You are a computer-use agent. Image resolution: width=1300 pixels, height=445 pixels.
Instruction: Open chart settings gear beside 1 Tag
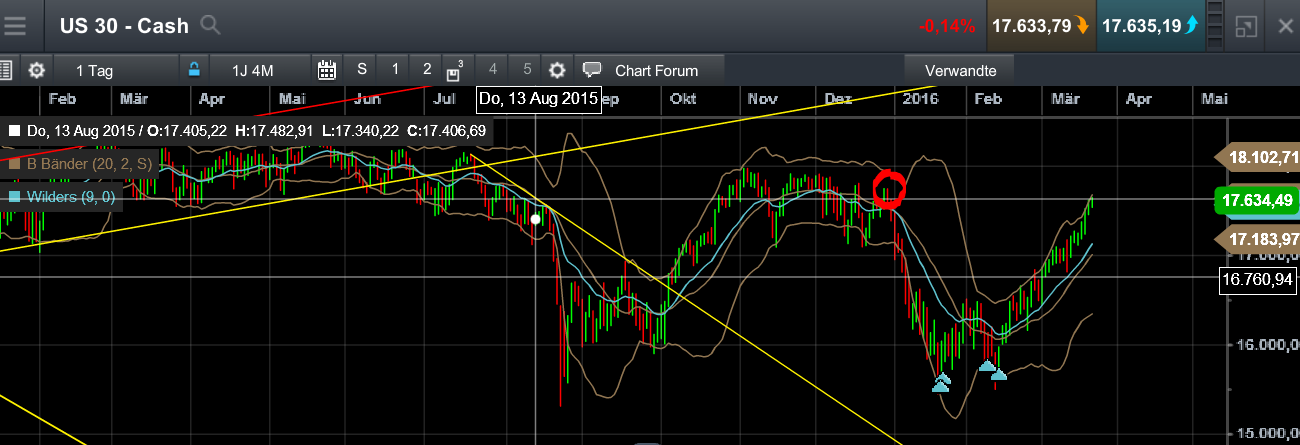click(x=37, y=70)
